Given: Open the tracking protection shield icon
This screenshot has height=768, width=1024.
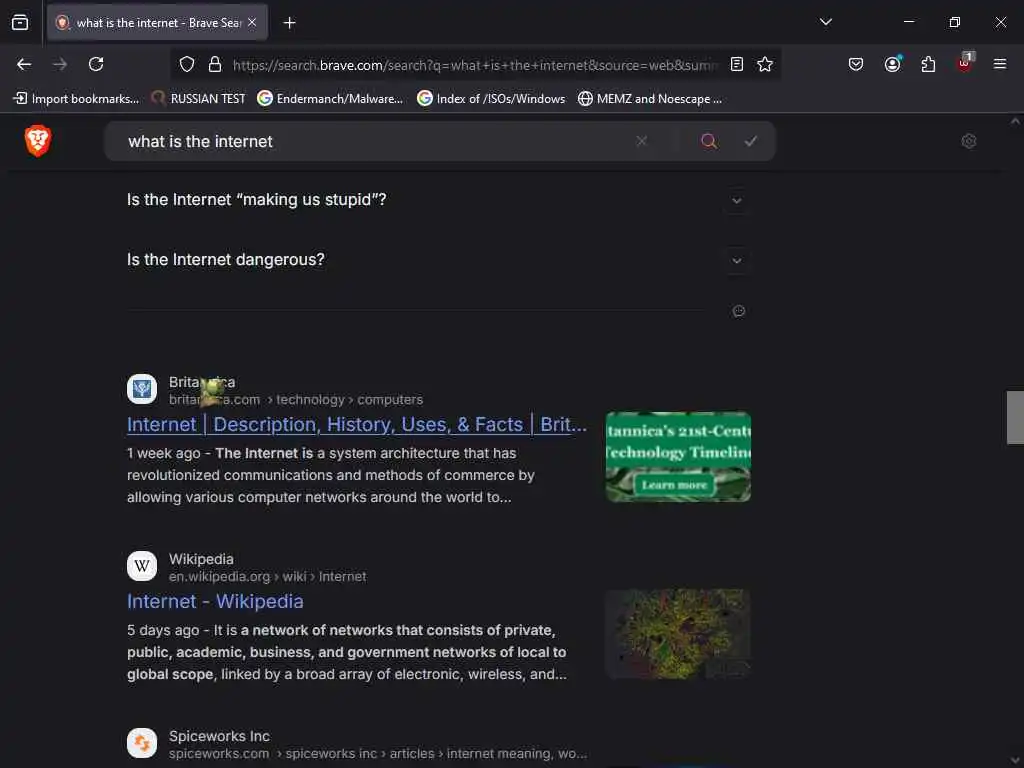Looking at the screenshot, I should [187, 64].
